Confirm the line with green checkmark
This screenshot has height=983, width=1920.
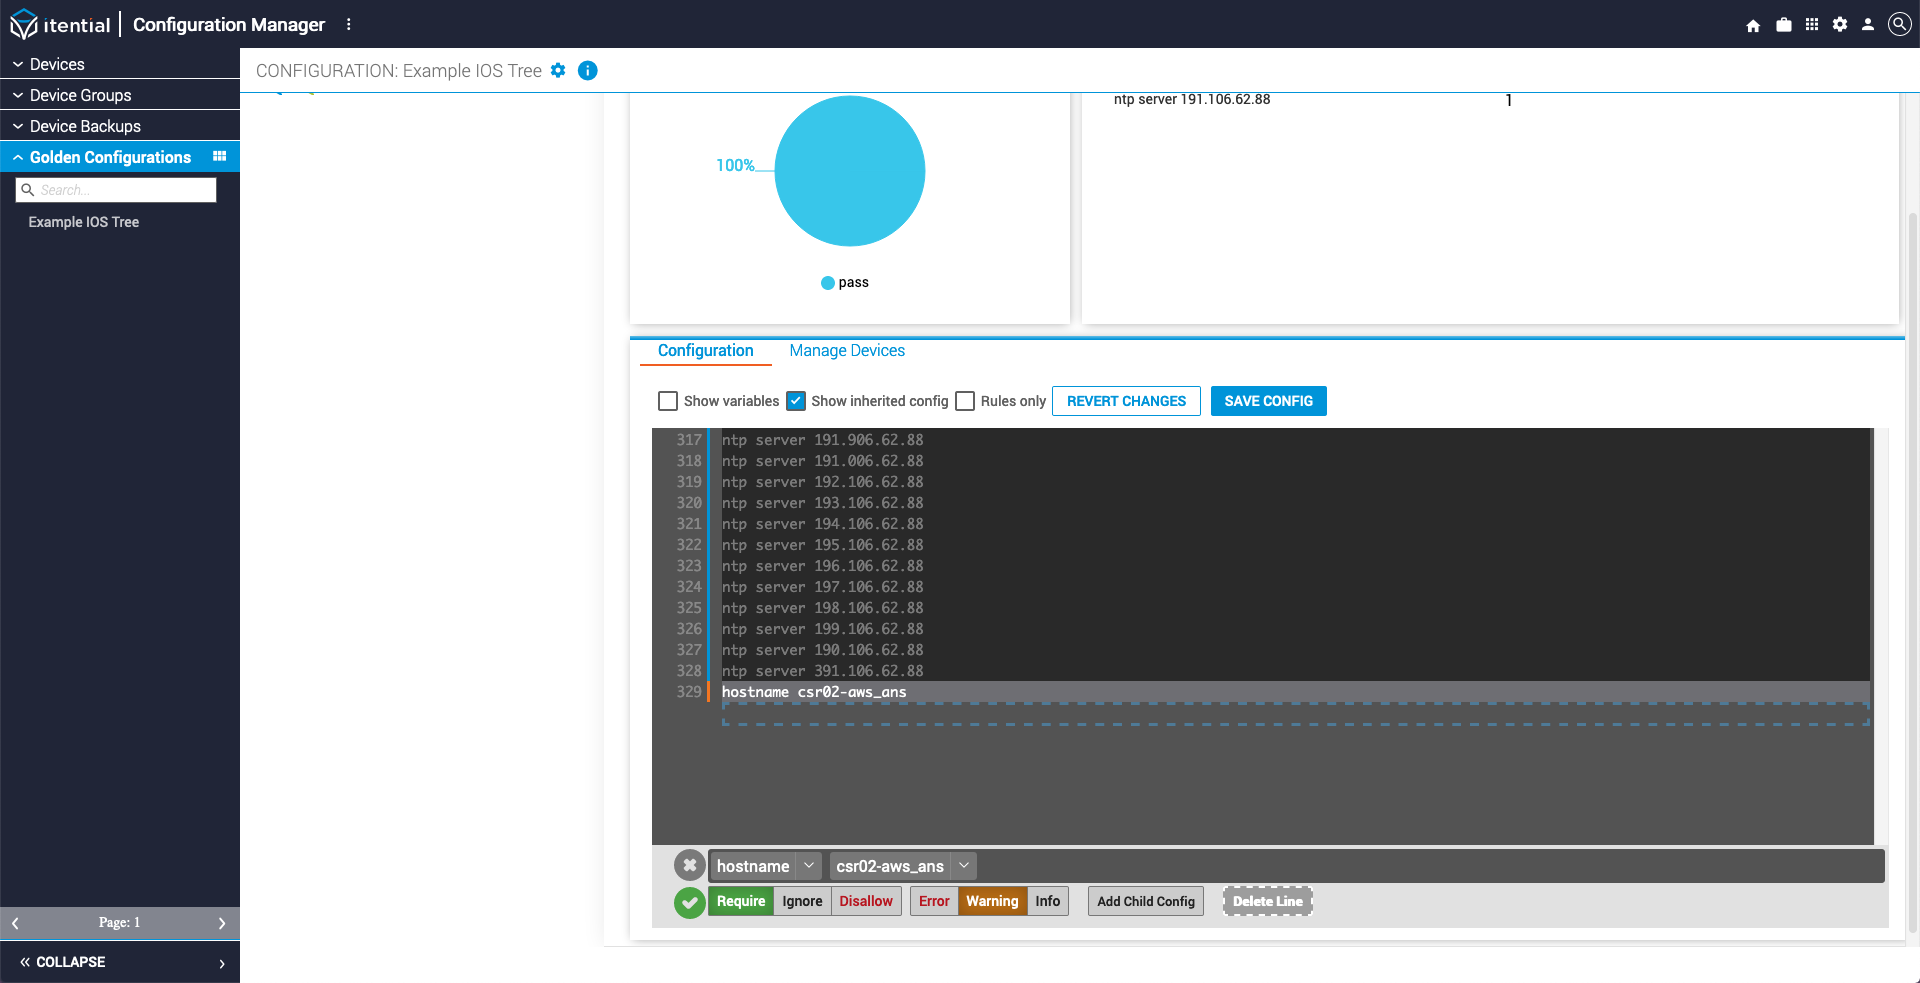pos(690,902)
